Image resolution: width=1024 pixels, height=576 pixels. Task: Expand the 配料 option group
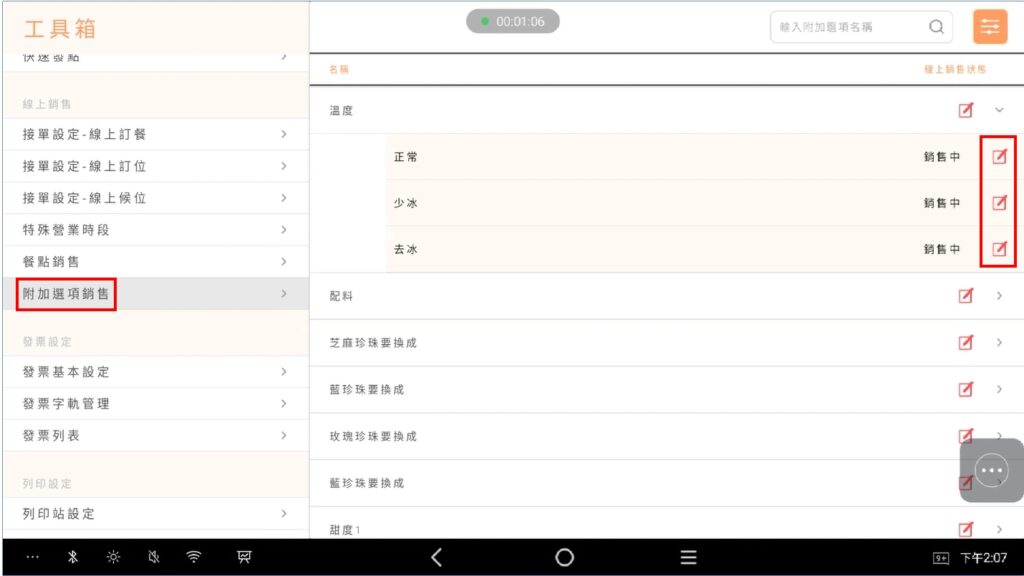click(x=998, y=296)
